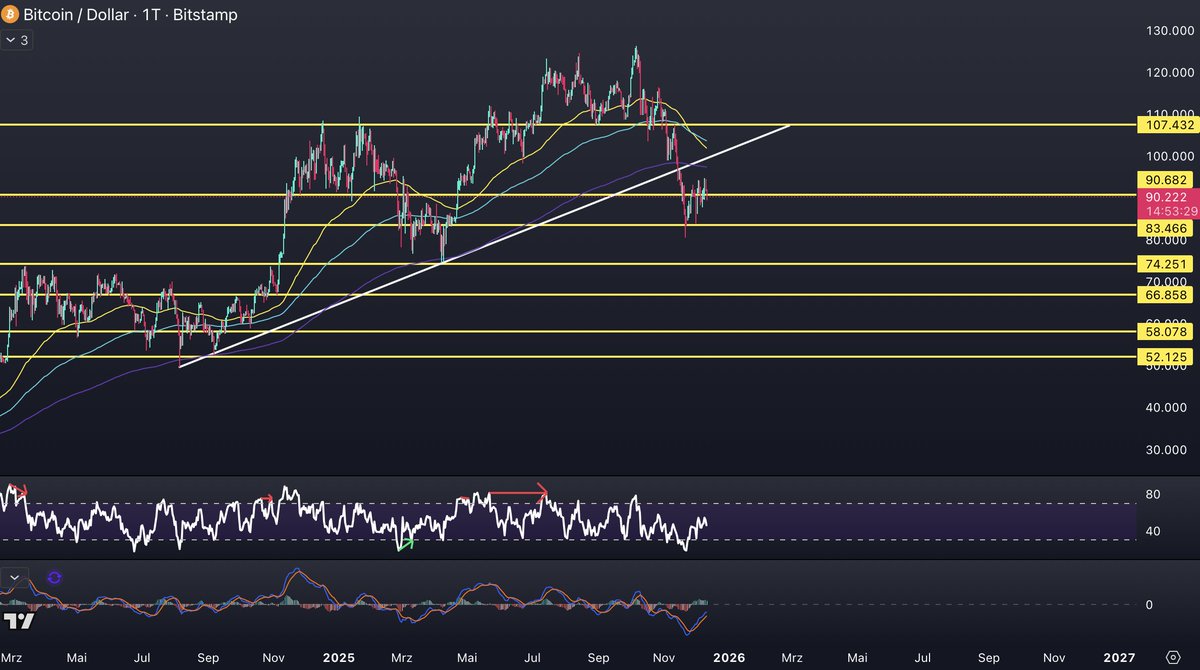1200x670 pixels.
Task: Click the RSI scale value 40
Action: 1152,531
